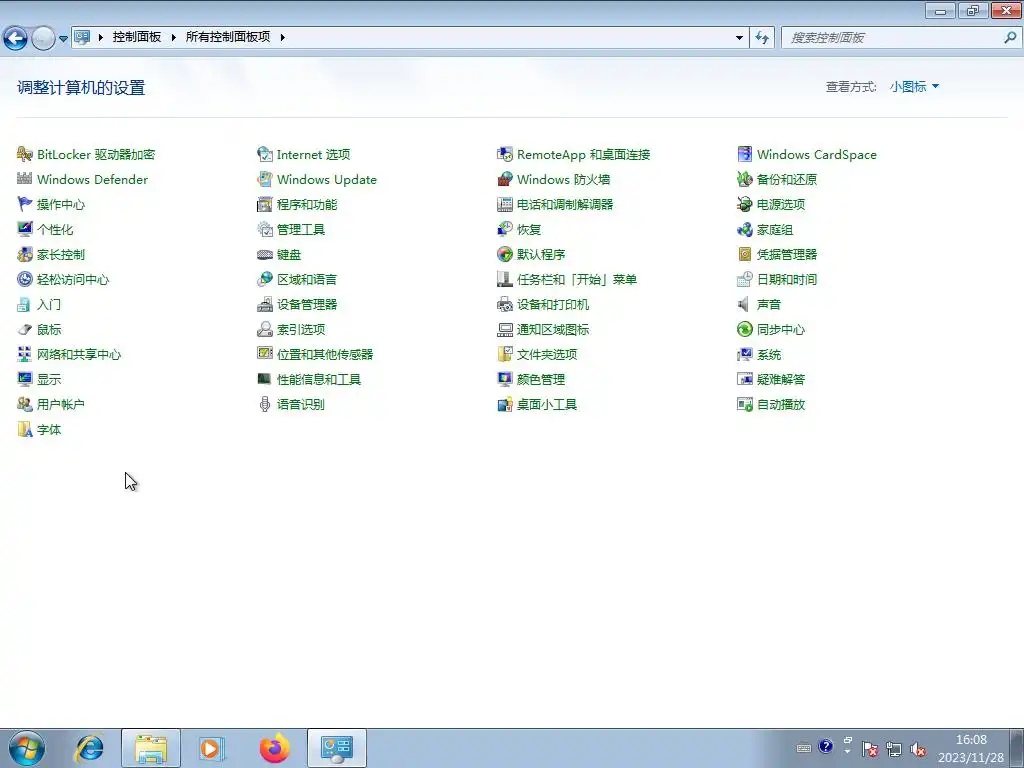
Task: Open the 管理工具 link
Action: coord(301,229)
